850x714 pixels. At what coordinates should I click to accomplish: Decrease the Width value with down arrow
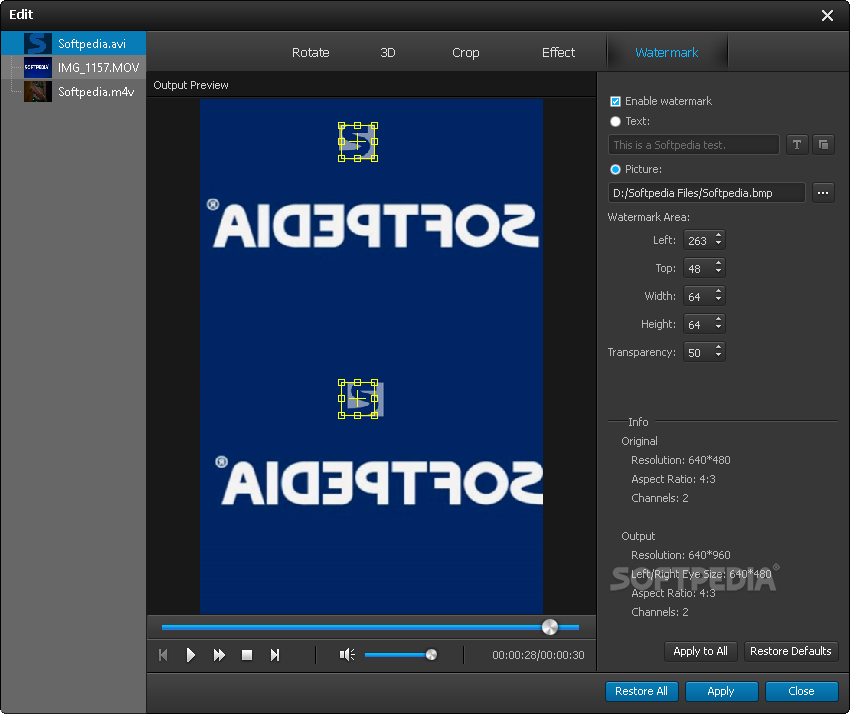tap(718, 300)
